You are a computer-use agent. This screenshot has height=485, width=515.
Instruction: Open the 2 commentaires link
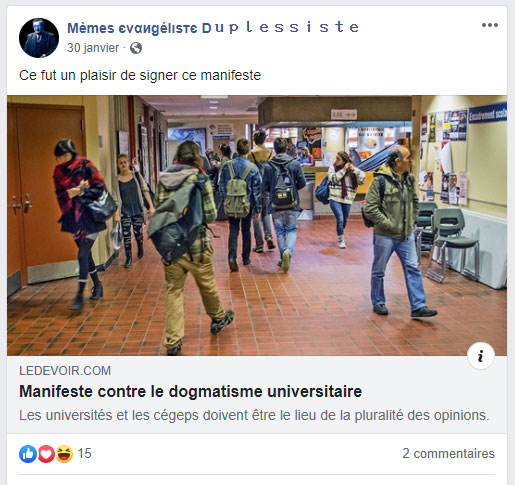[x=448, y=454]
